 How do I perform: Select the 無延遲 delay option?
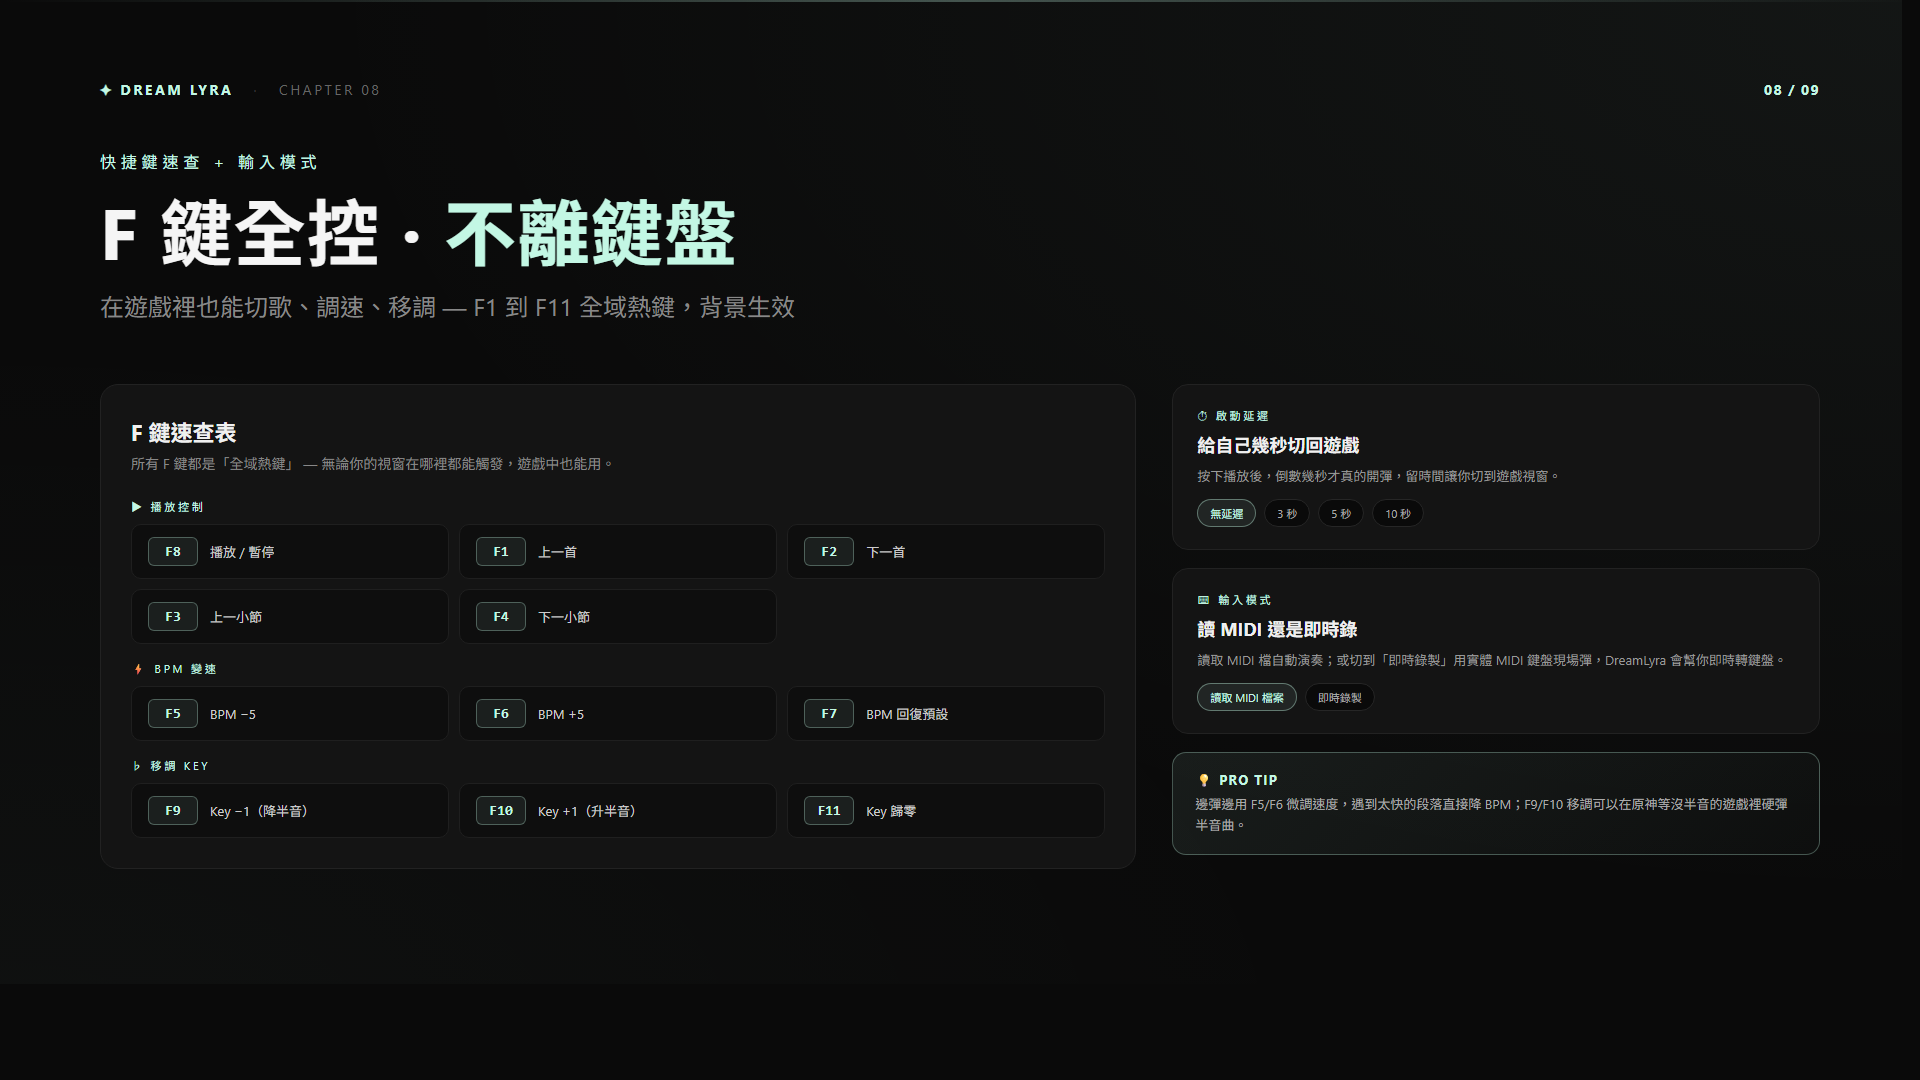click(x=1226, y=514)
